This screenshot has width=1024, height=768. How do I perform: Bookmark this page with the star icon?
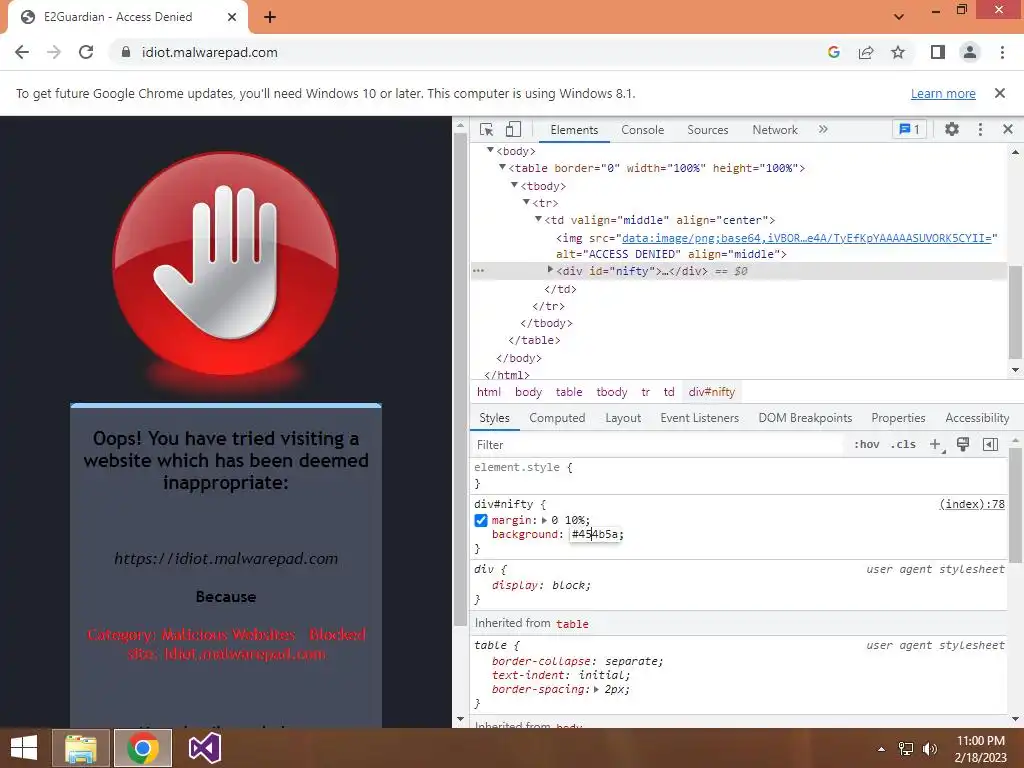pyautogui.click(x=898, y=52)
